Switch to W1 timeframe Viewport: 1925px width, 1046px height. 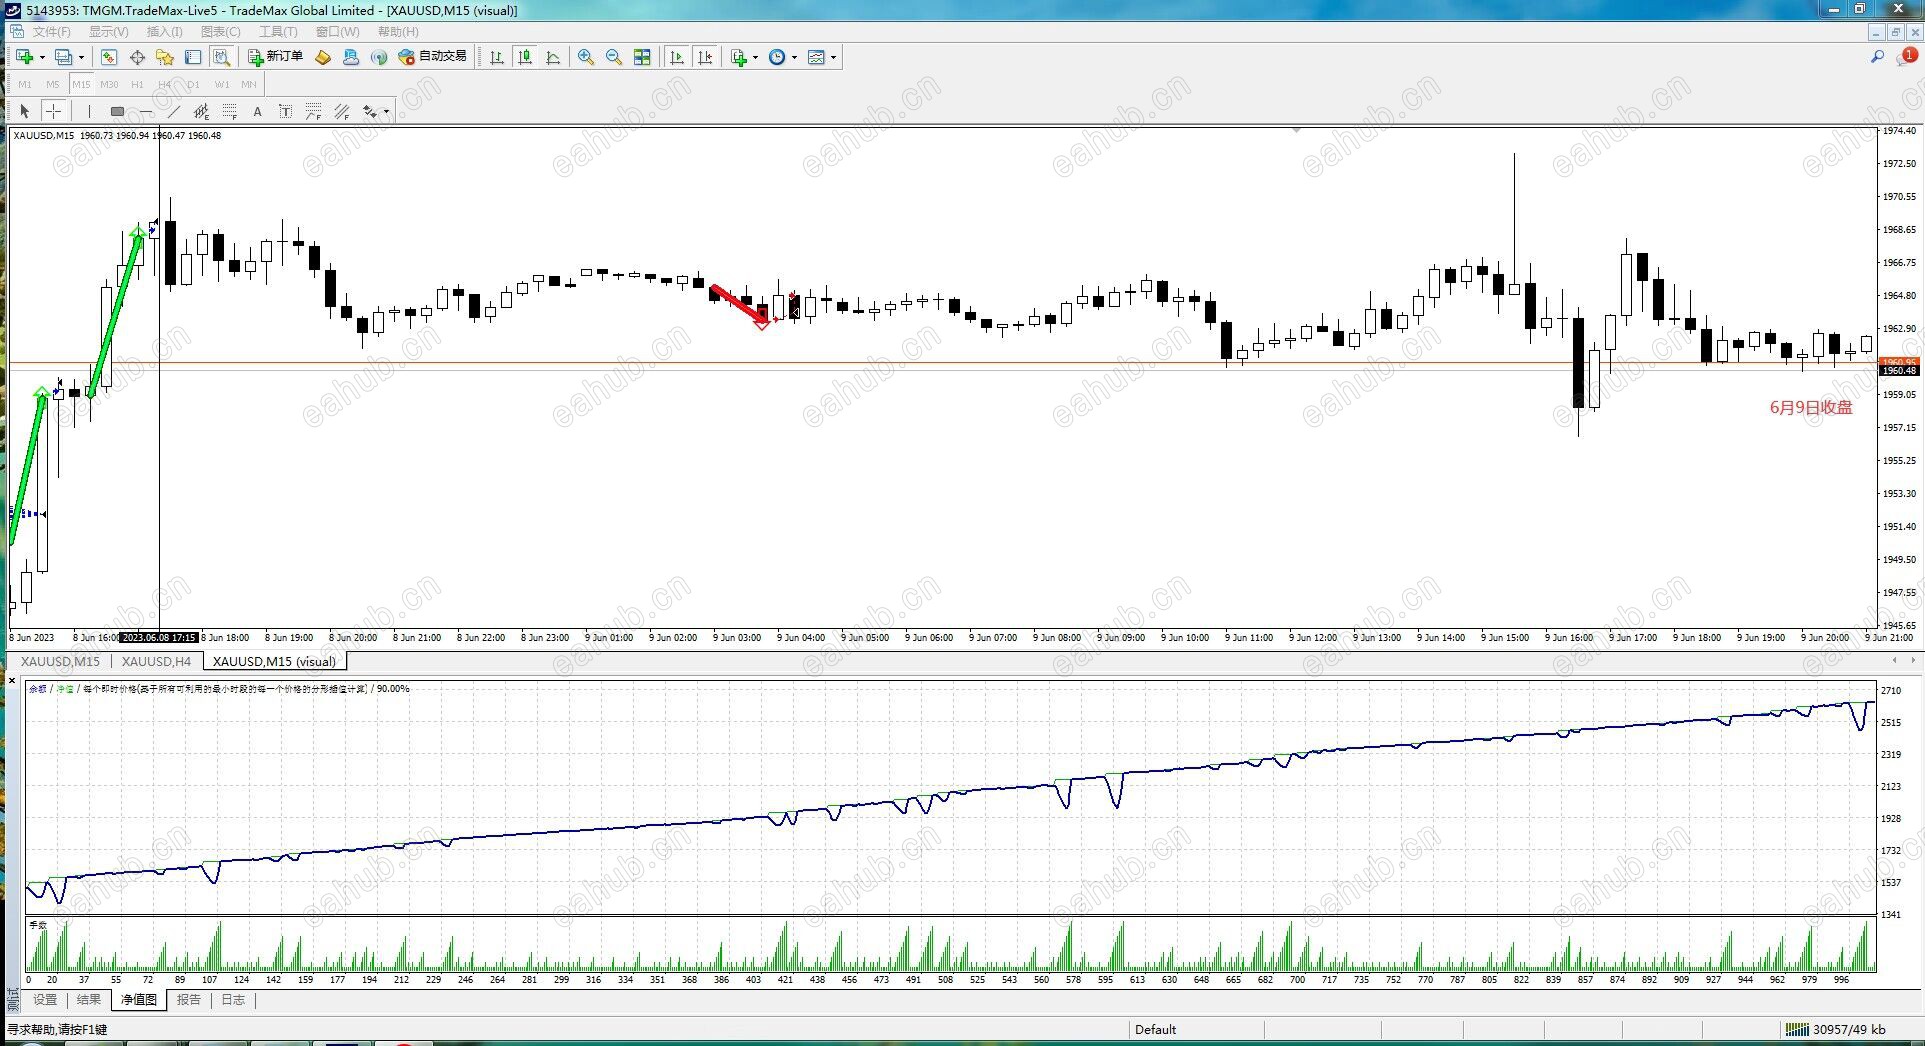221,84
